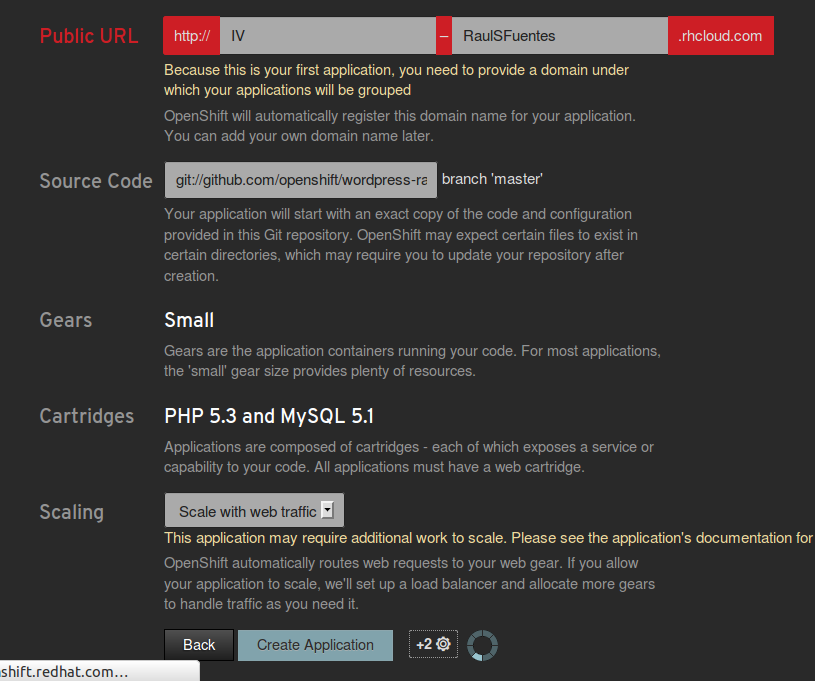Click the 'Gears' section label
This screenshot has height=681, width=815.
pos(66,320)
